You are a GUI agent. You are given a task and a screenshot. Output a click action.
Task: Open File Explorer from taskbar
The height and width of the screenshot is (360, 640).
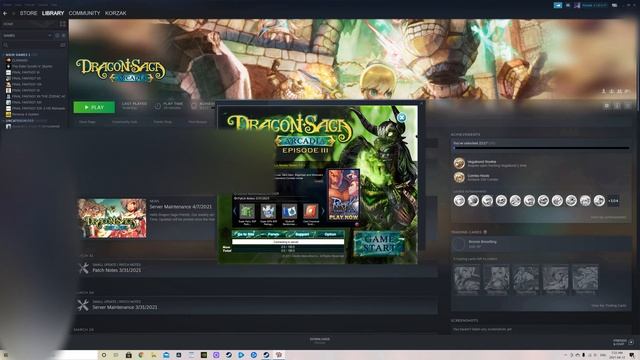(x=153, y=355)
